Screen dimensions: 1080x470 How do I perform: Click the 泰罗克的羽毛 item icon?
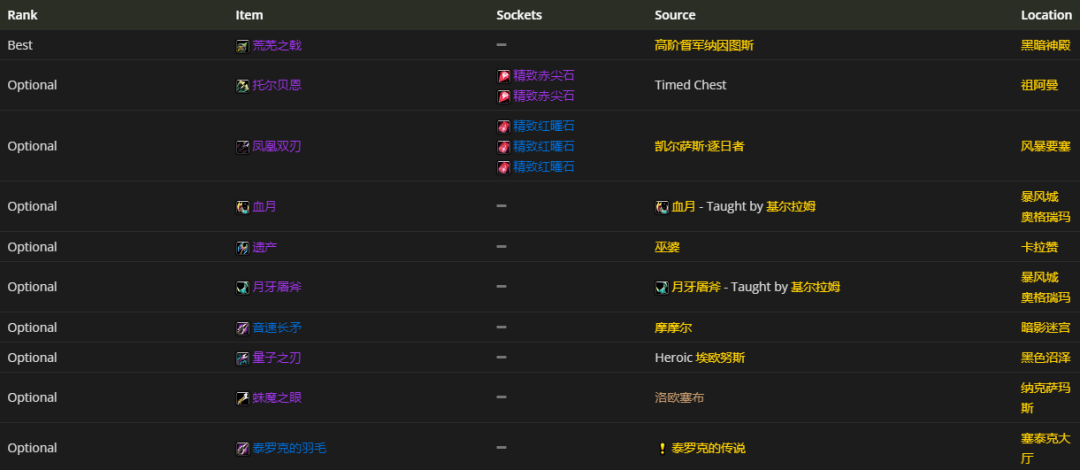point(242,448)
